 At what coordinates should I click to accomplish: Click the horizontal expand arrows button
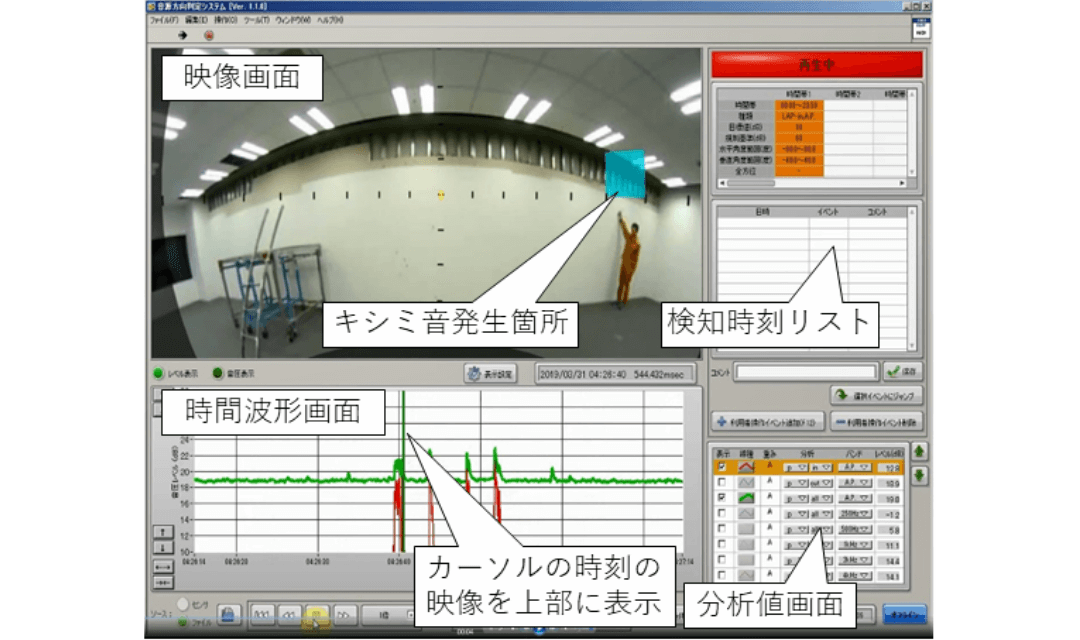[x=163, y=566]
